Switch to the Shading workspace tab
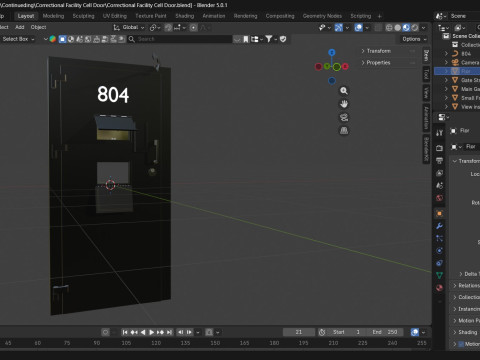The height and width of the screenshot is (360, 480). point(185,16)
